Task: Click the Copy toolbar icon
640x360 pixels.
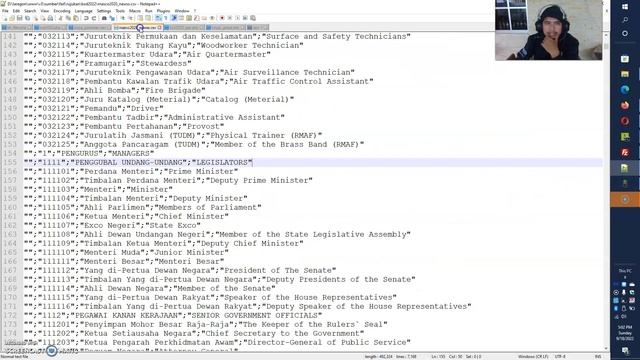Action: [x=69, y=18]
